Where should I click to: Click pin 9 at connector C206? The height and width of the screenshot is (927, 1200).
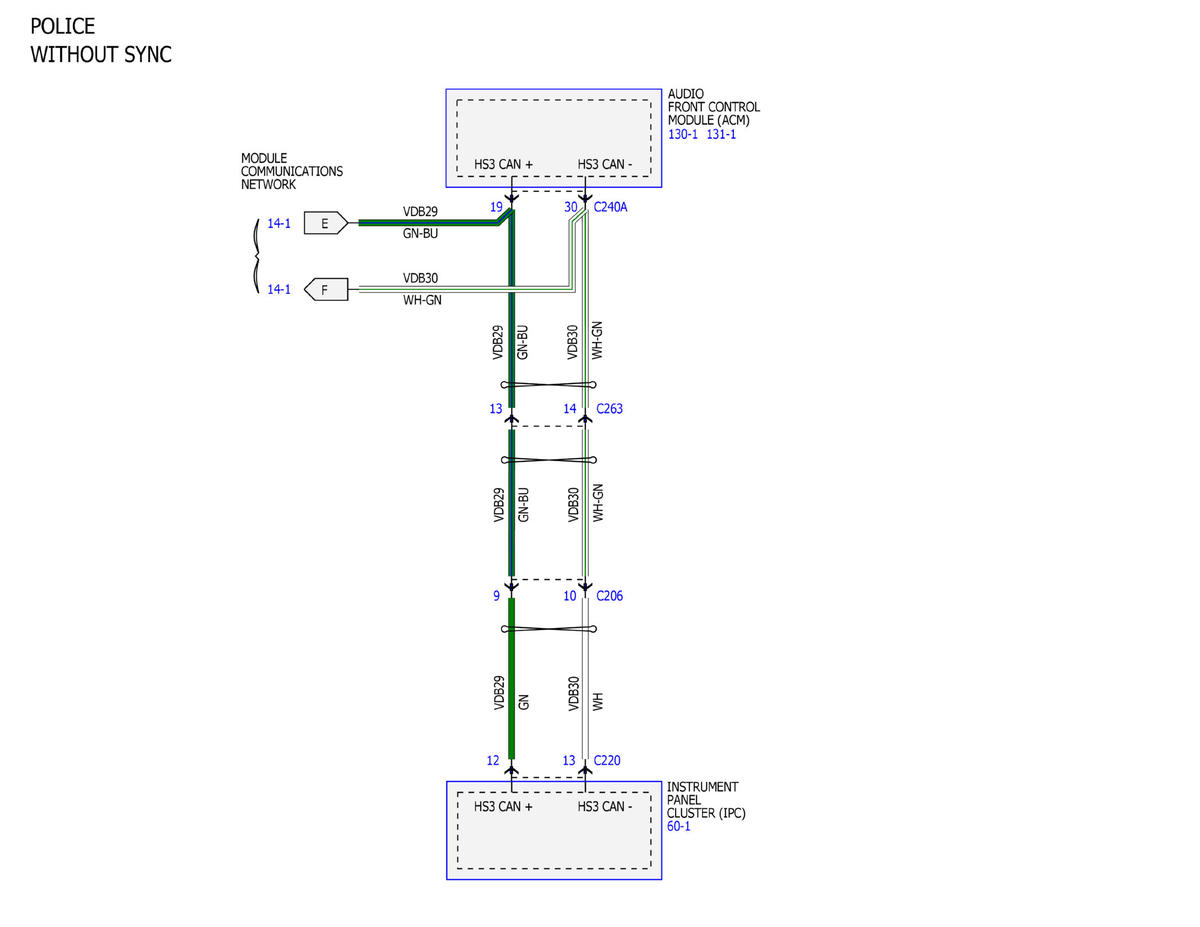[x=496, y=596]
